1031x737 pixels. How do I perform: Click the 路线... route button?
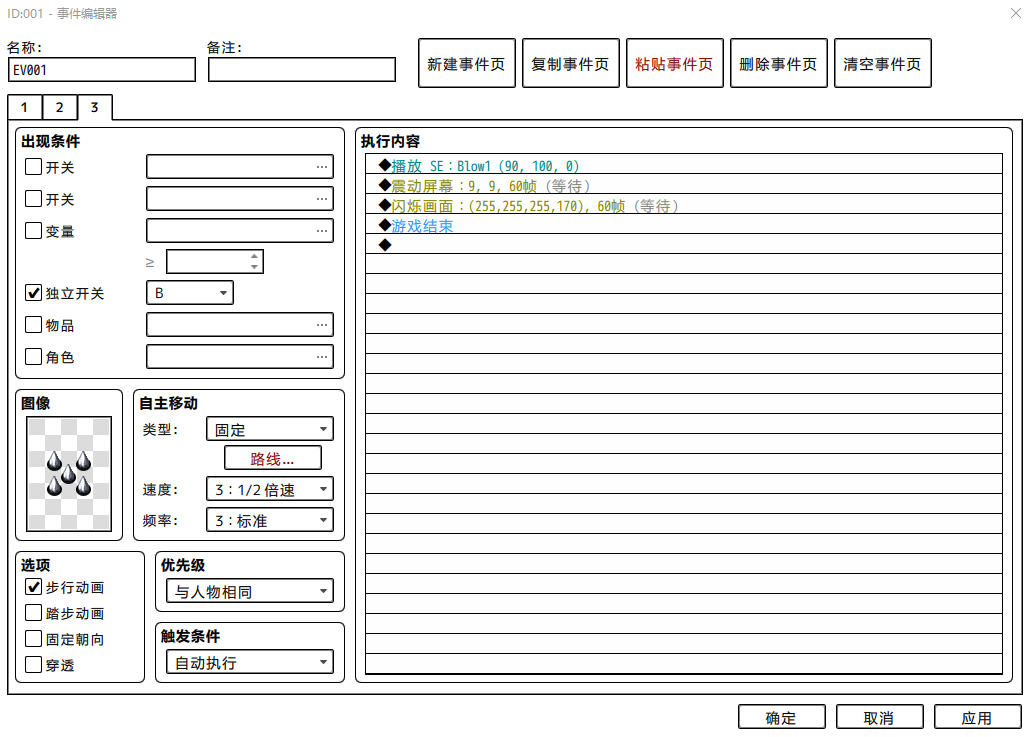(273, 458)
